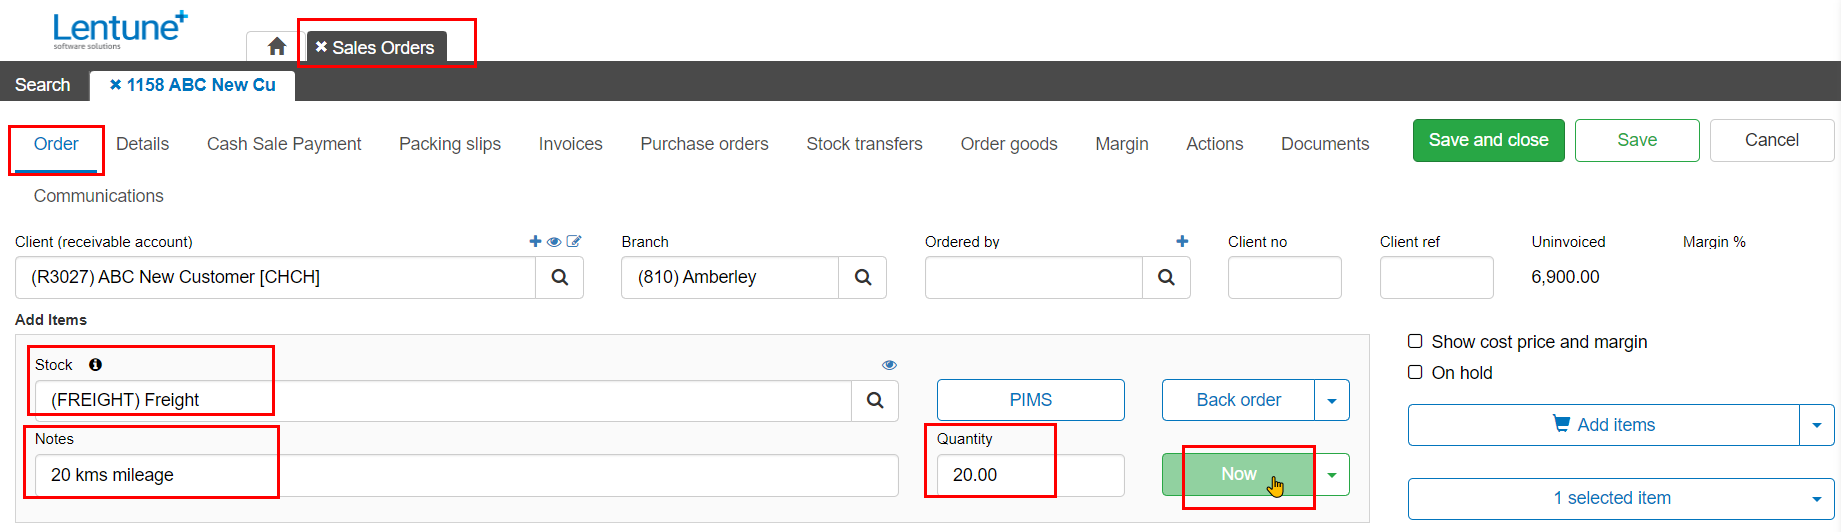Image resolution: width=1841 pixels, height=532 pixels.
Task: Click the Stock search magnifier icon
Action: 875,400
